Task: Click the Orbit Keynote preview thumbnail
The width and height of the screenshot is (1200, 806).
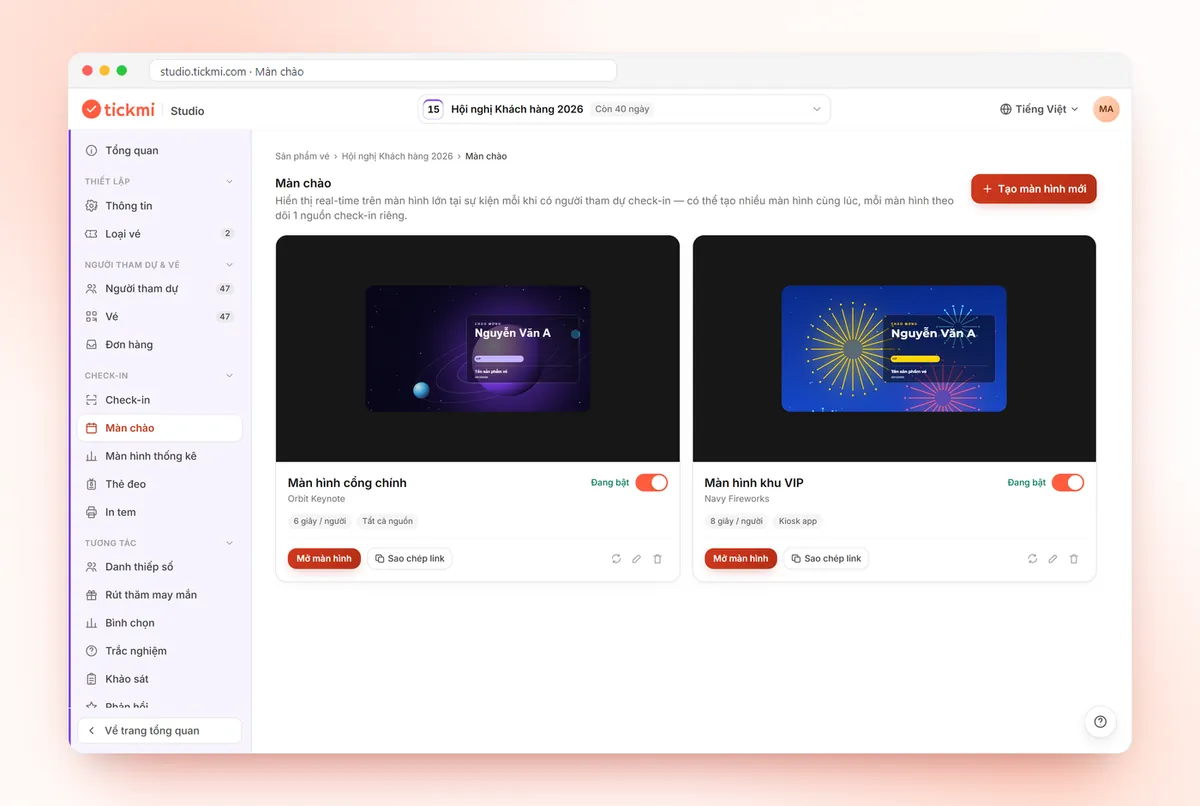Action: (x=478, y=349)
